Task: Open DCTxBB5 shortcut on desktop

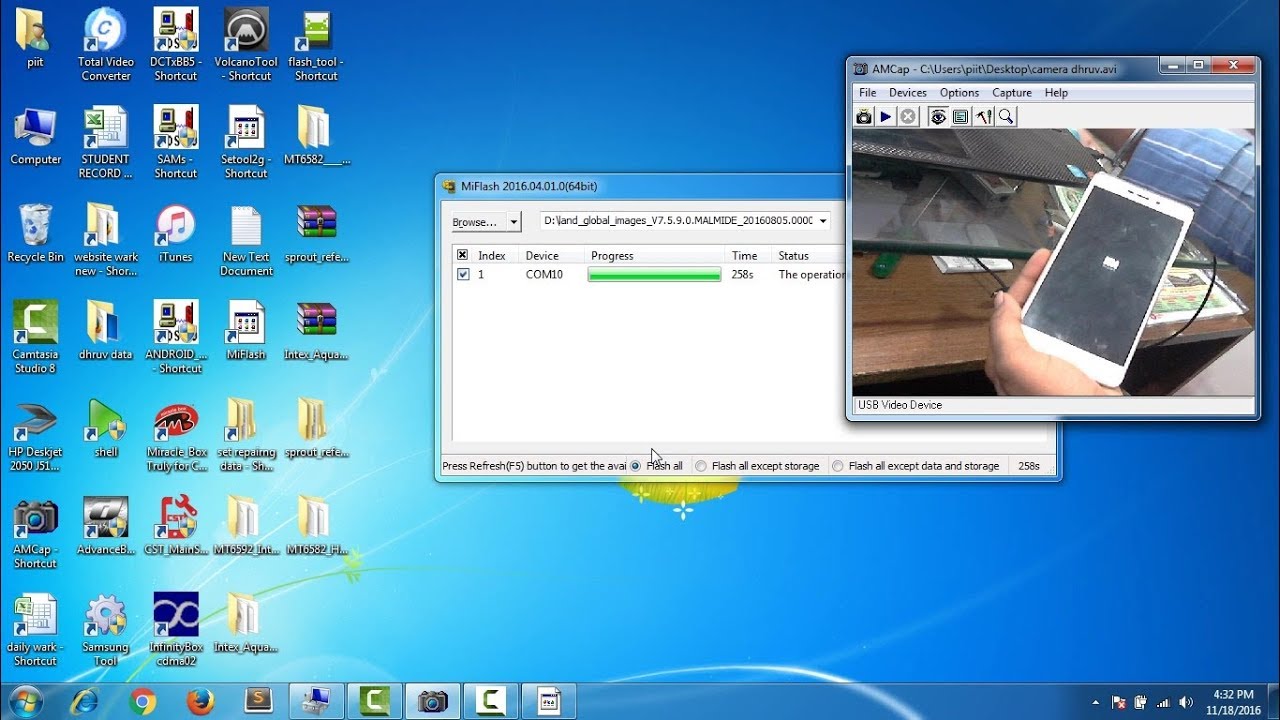Action: tap(176, 44)
